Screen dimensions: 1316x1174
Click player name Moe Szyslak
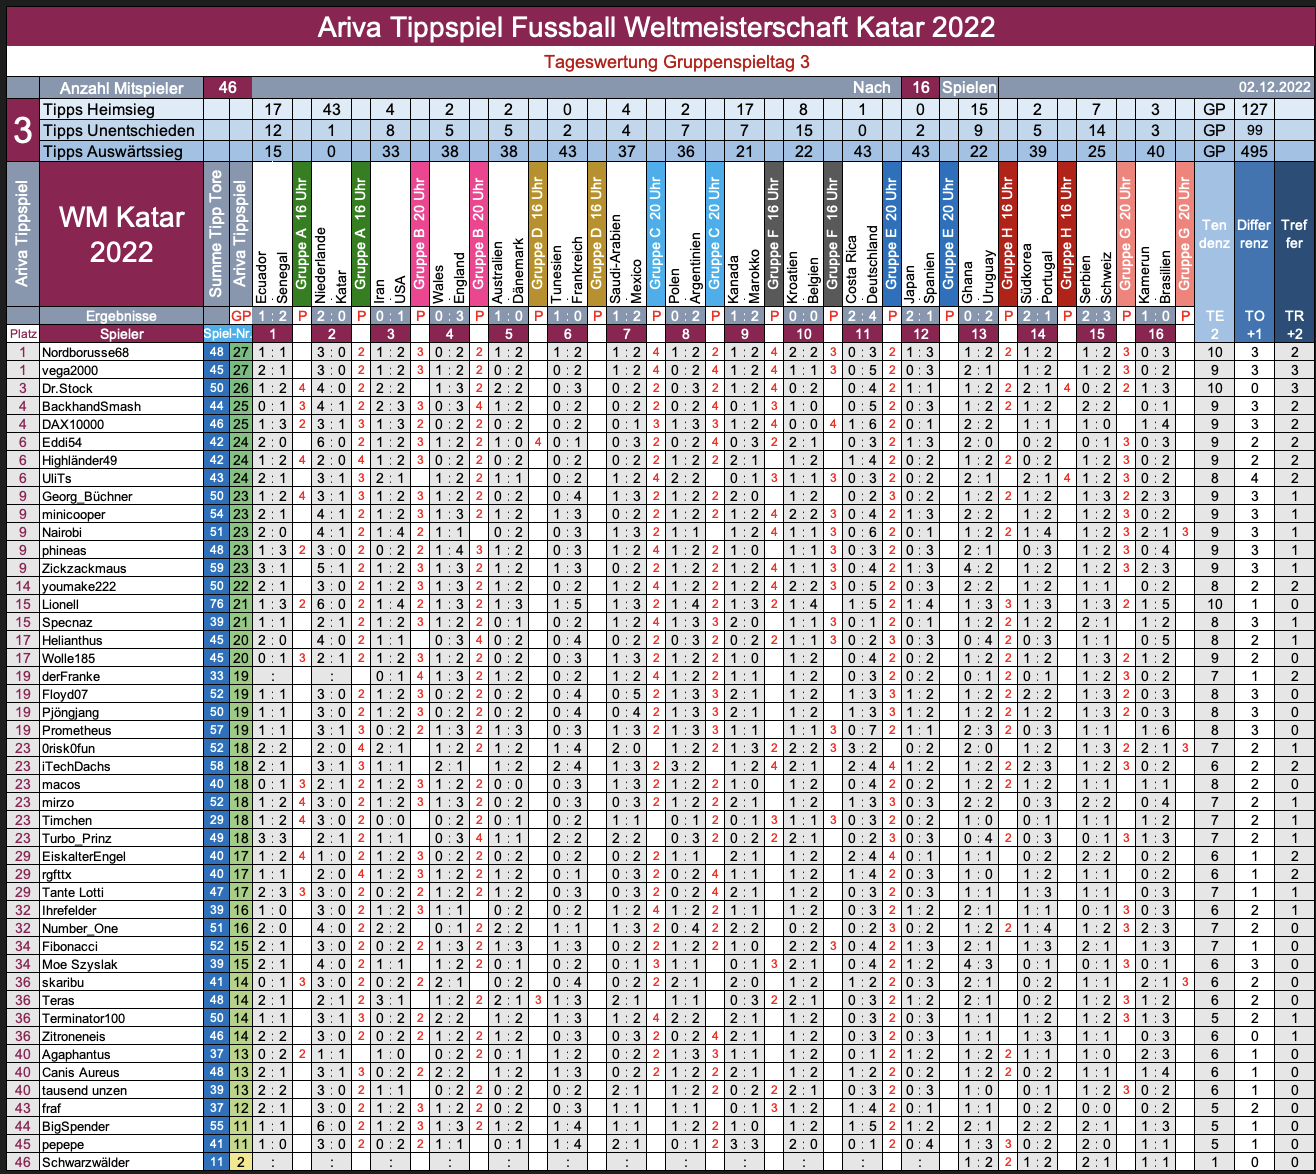pyautogui.click(x=80, y=964)
